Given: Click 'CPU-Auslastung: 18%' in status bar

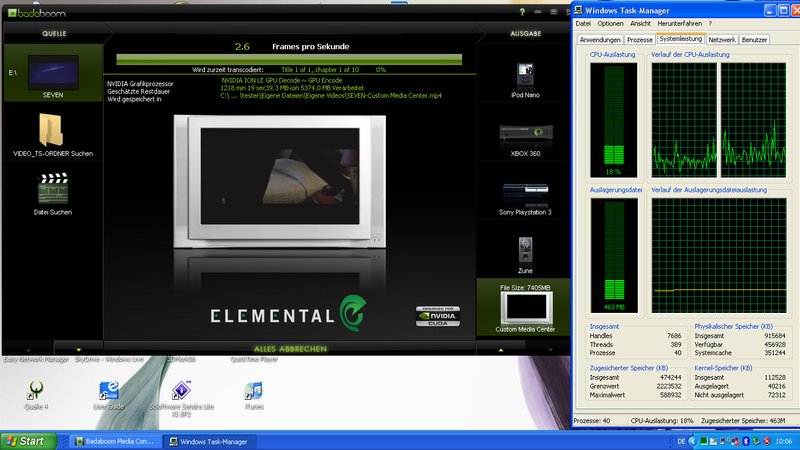Looking at the screenshot, I should 662,421.
